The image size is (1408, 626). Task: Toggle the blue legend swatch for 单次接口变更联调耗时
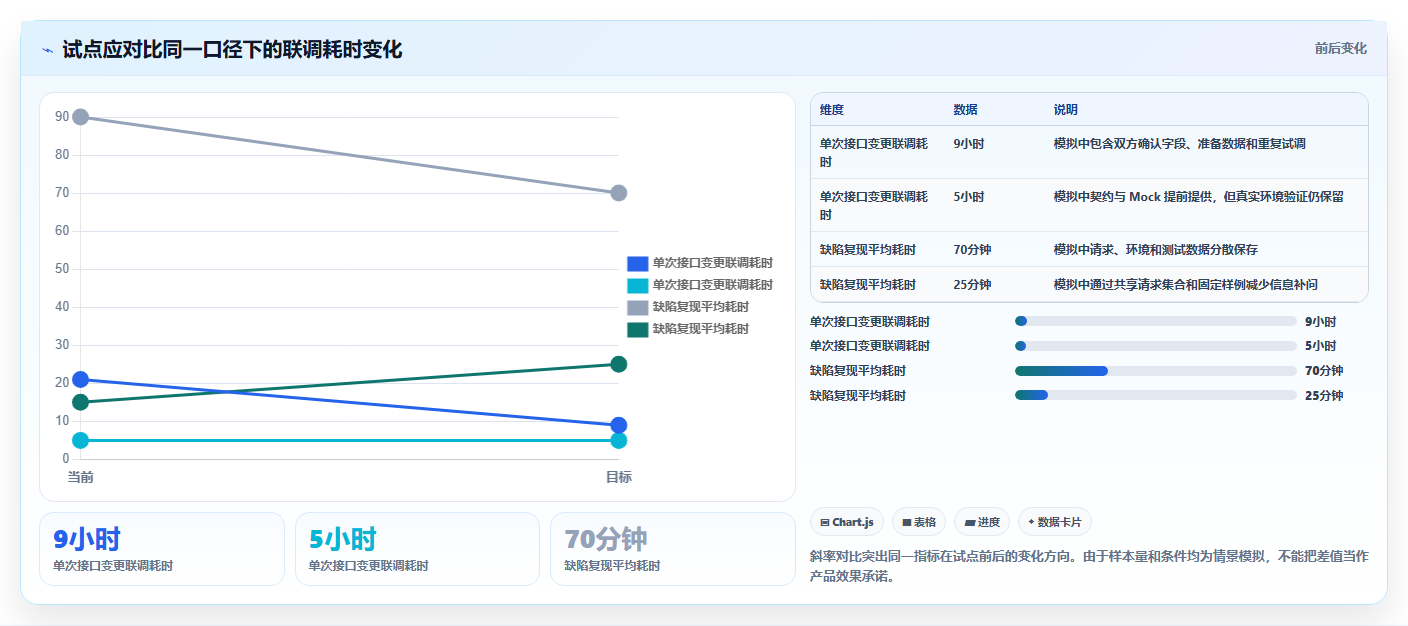click(x=638, y=263)
